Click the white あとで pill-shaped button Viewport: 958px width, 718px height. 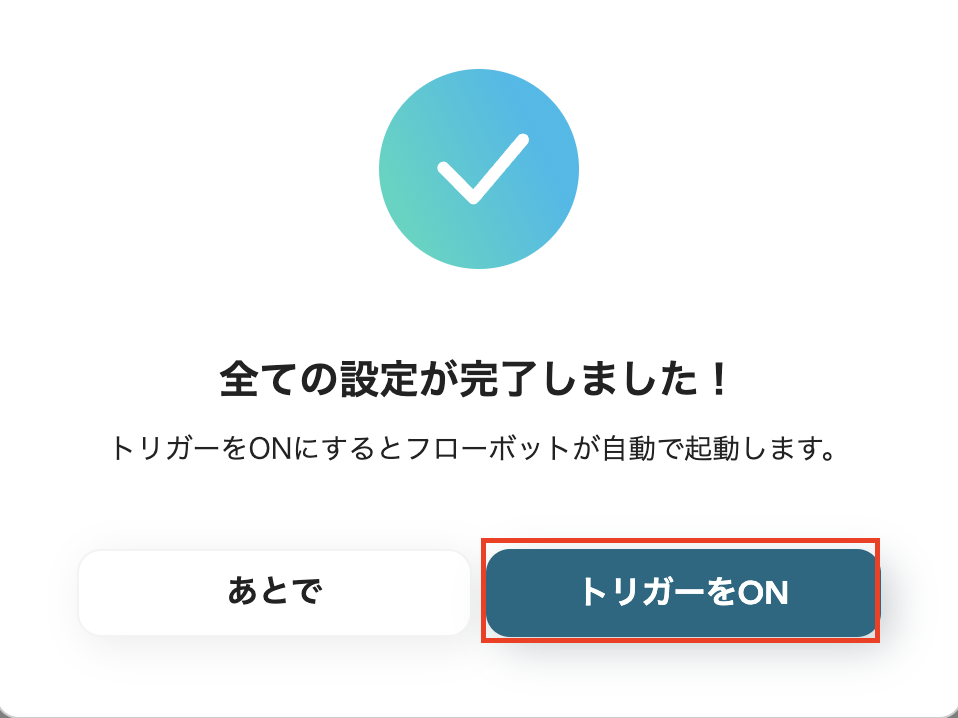click(273, 592)
